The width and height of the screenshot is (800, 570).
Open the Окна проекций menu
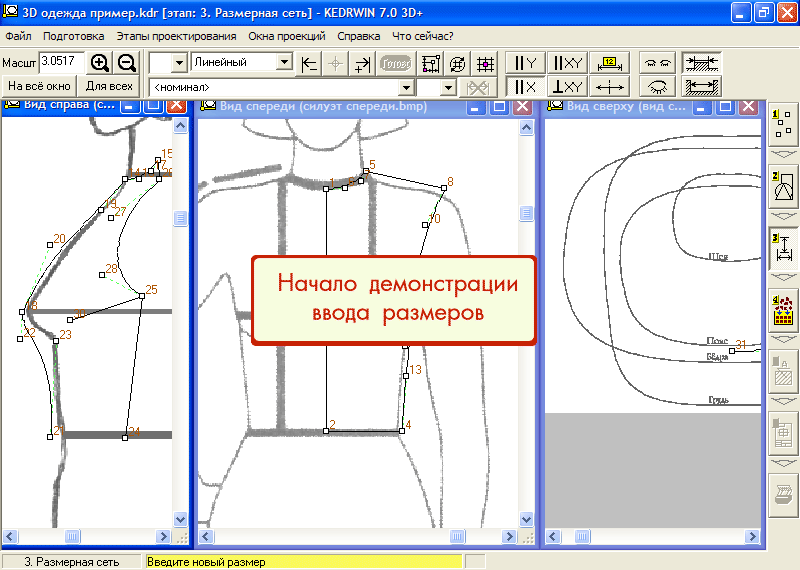(287, 36)
